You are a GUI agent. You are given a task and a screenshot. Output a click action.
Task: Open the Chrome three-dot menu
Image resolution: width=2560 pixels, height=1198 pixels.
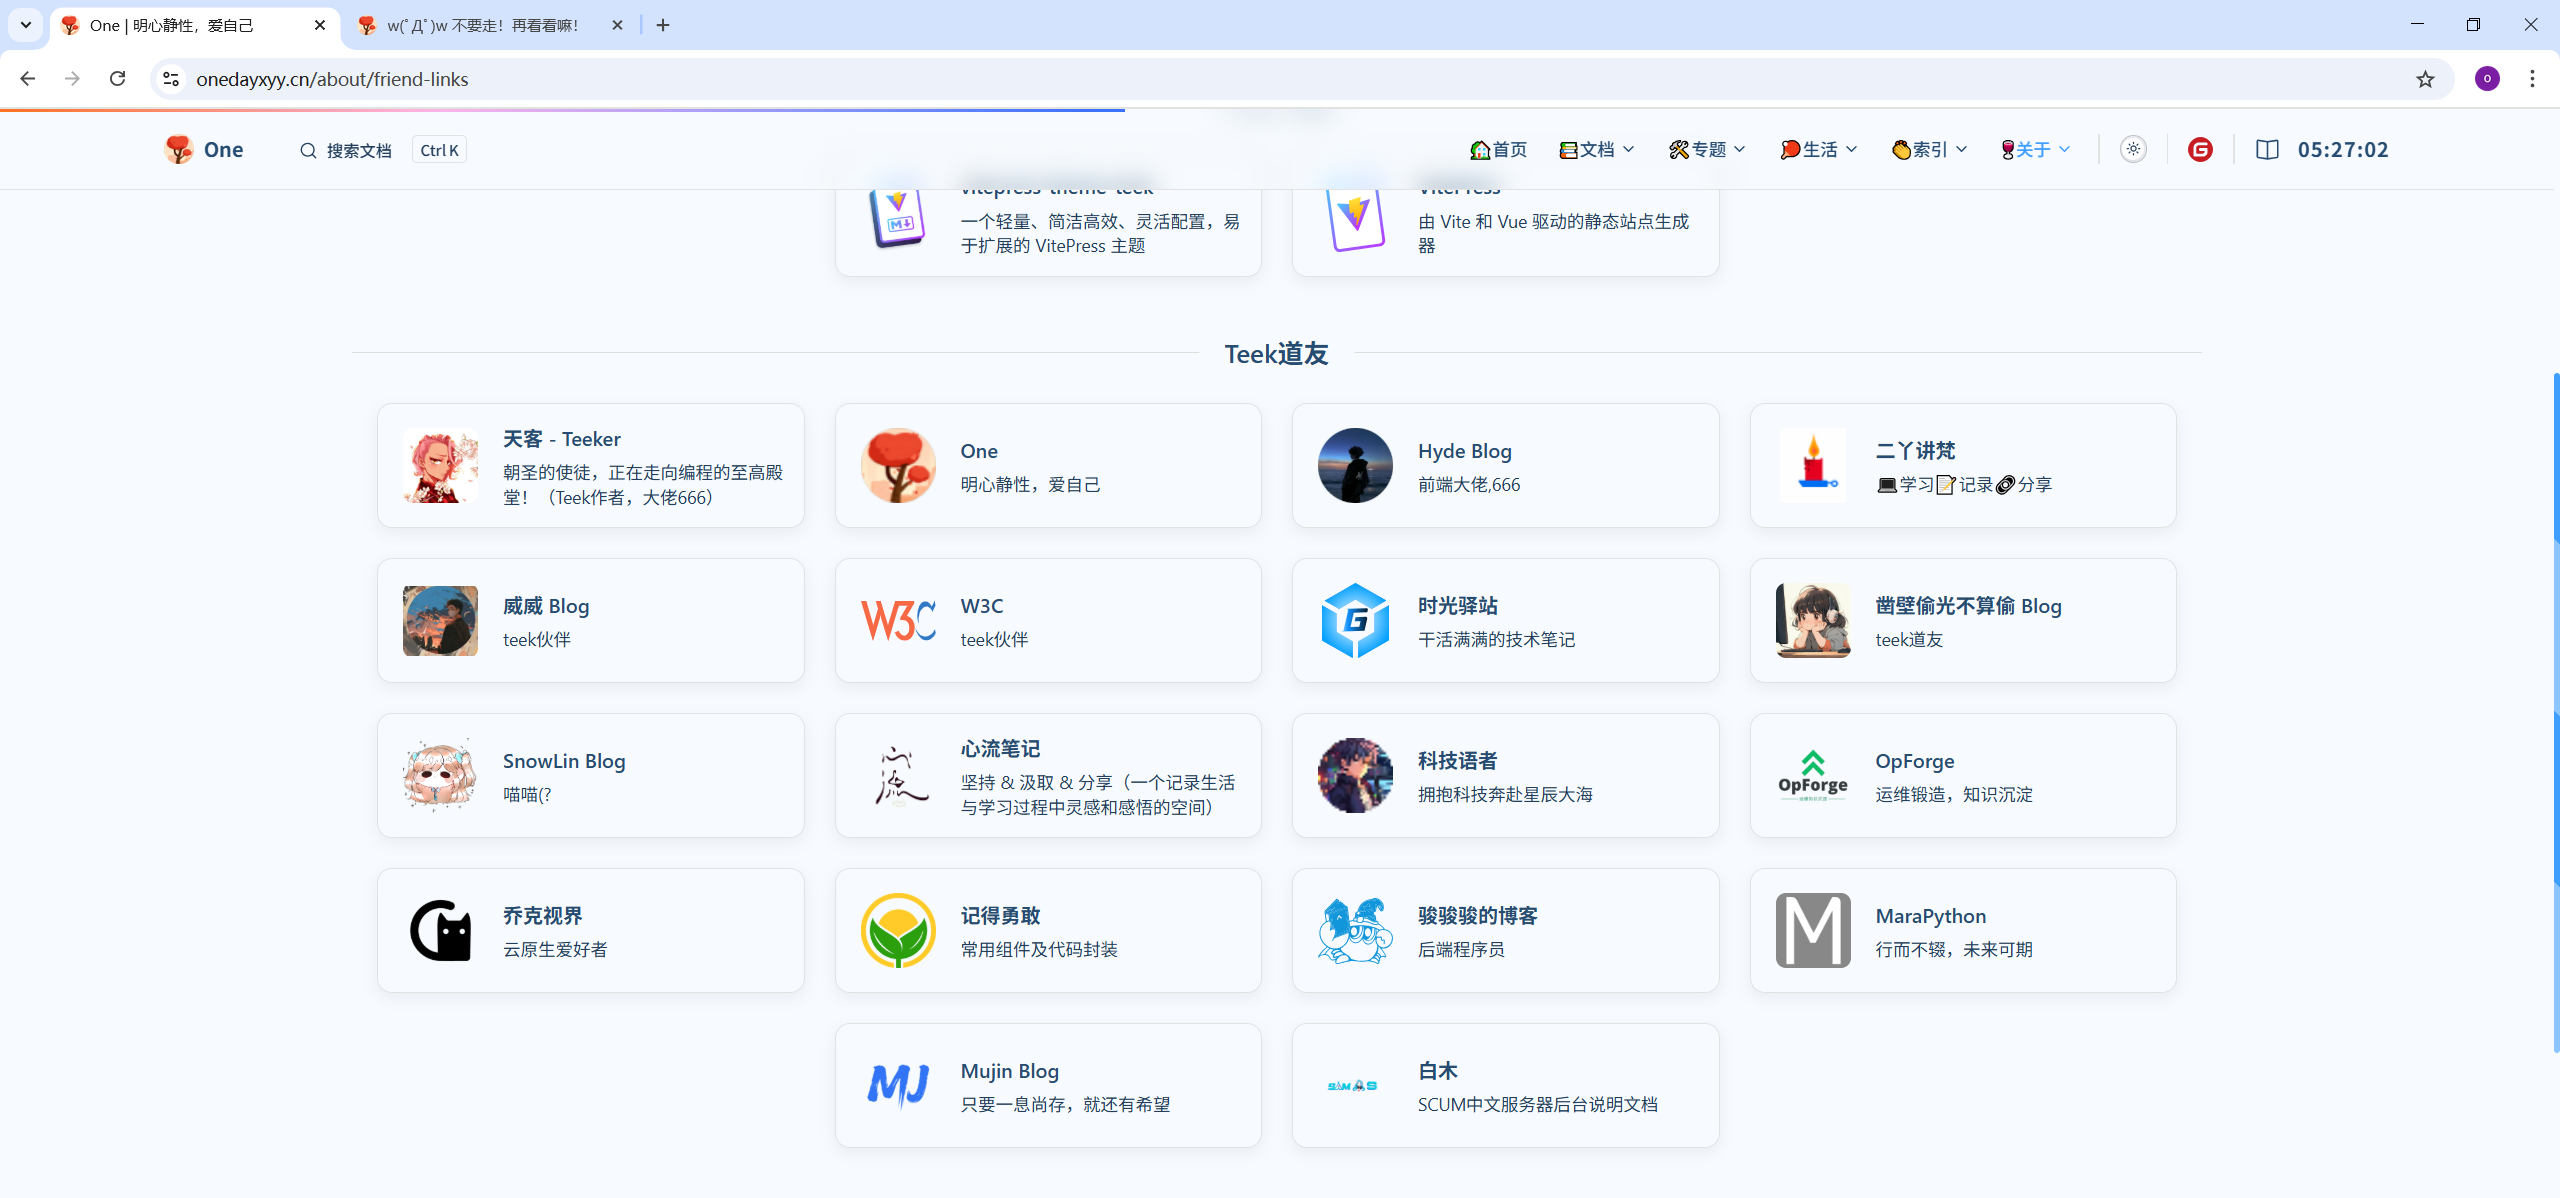(x=2532, y=79)
